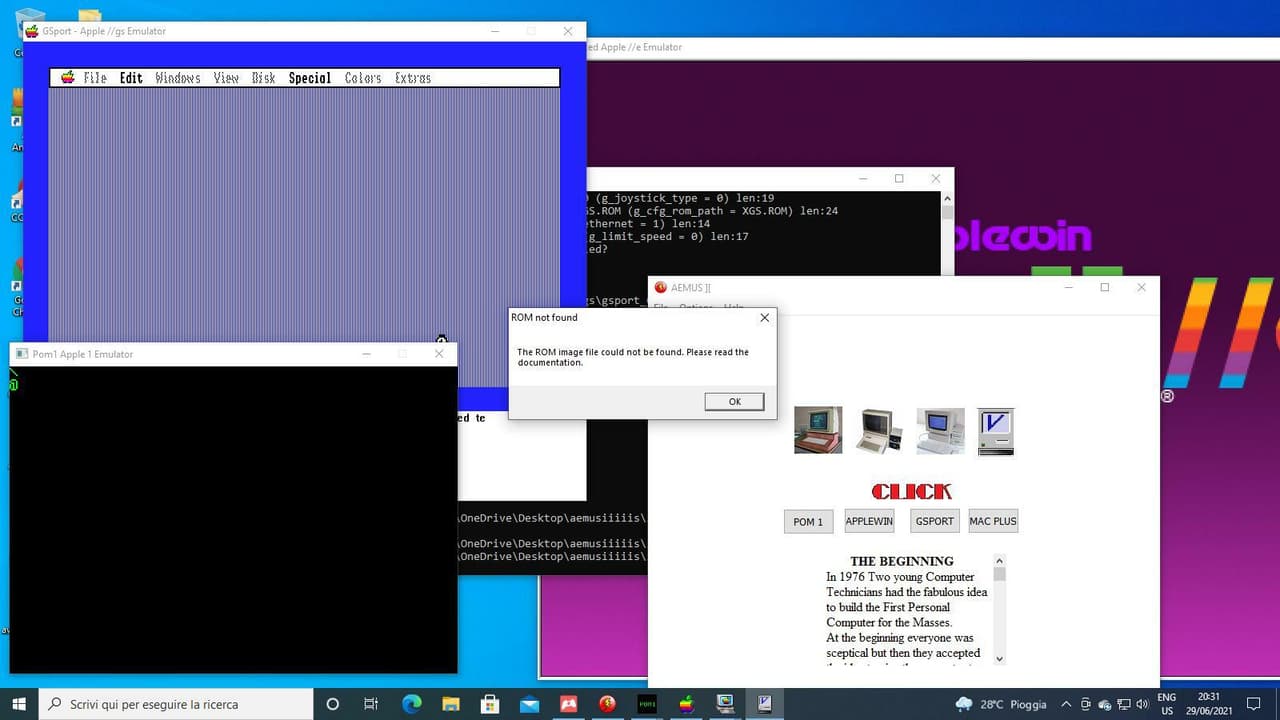Open the Edit menu in GSport
This screenshot has height=720, width=1280.
pyautogui.click(x=131, y=78)
